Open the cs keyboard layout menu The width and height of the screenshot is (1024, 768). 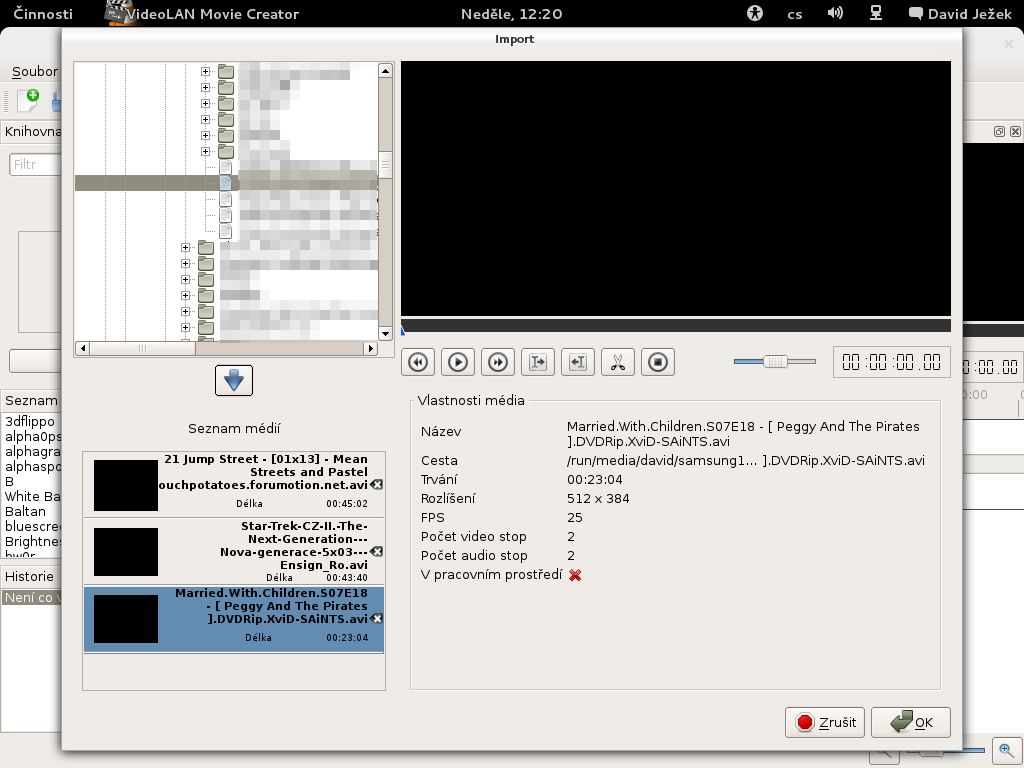pyautogui.click(x=795, y=14)
